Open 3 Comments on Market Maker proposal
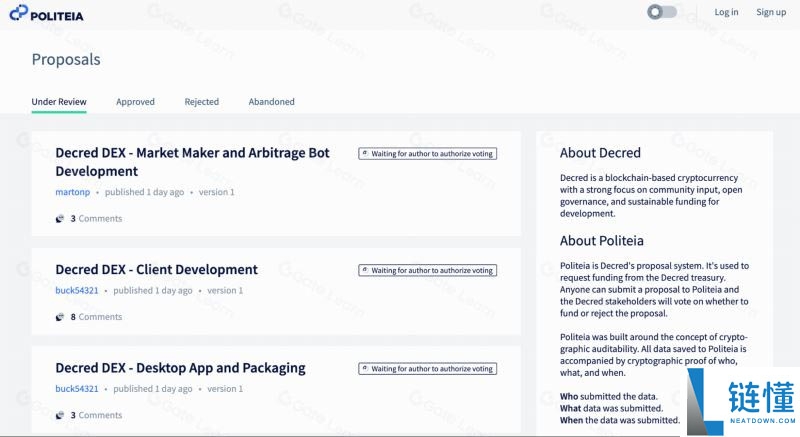This screenshot has width=800, height=437. (96, 218)
